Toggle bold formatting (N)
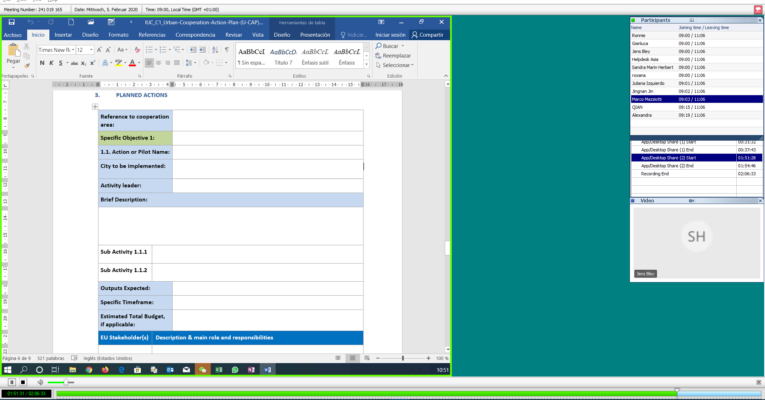 point(43,63)
